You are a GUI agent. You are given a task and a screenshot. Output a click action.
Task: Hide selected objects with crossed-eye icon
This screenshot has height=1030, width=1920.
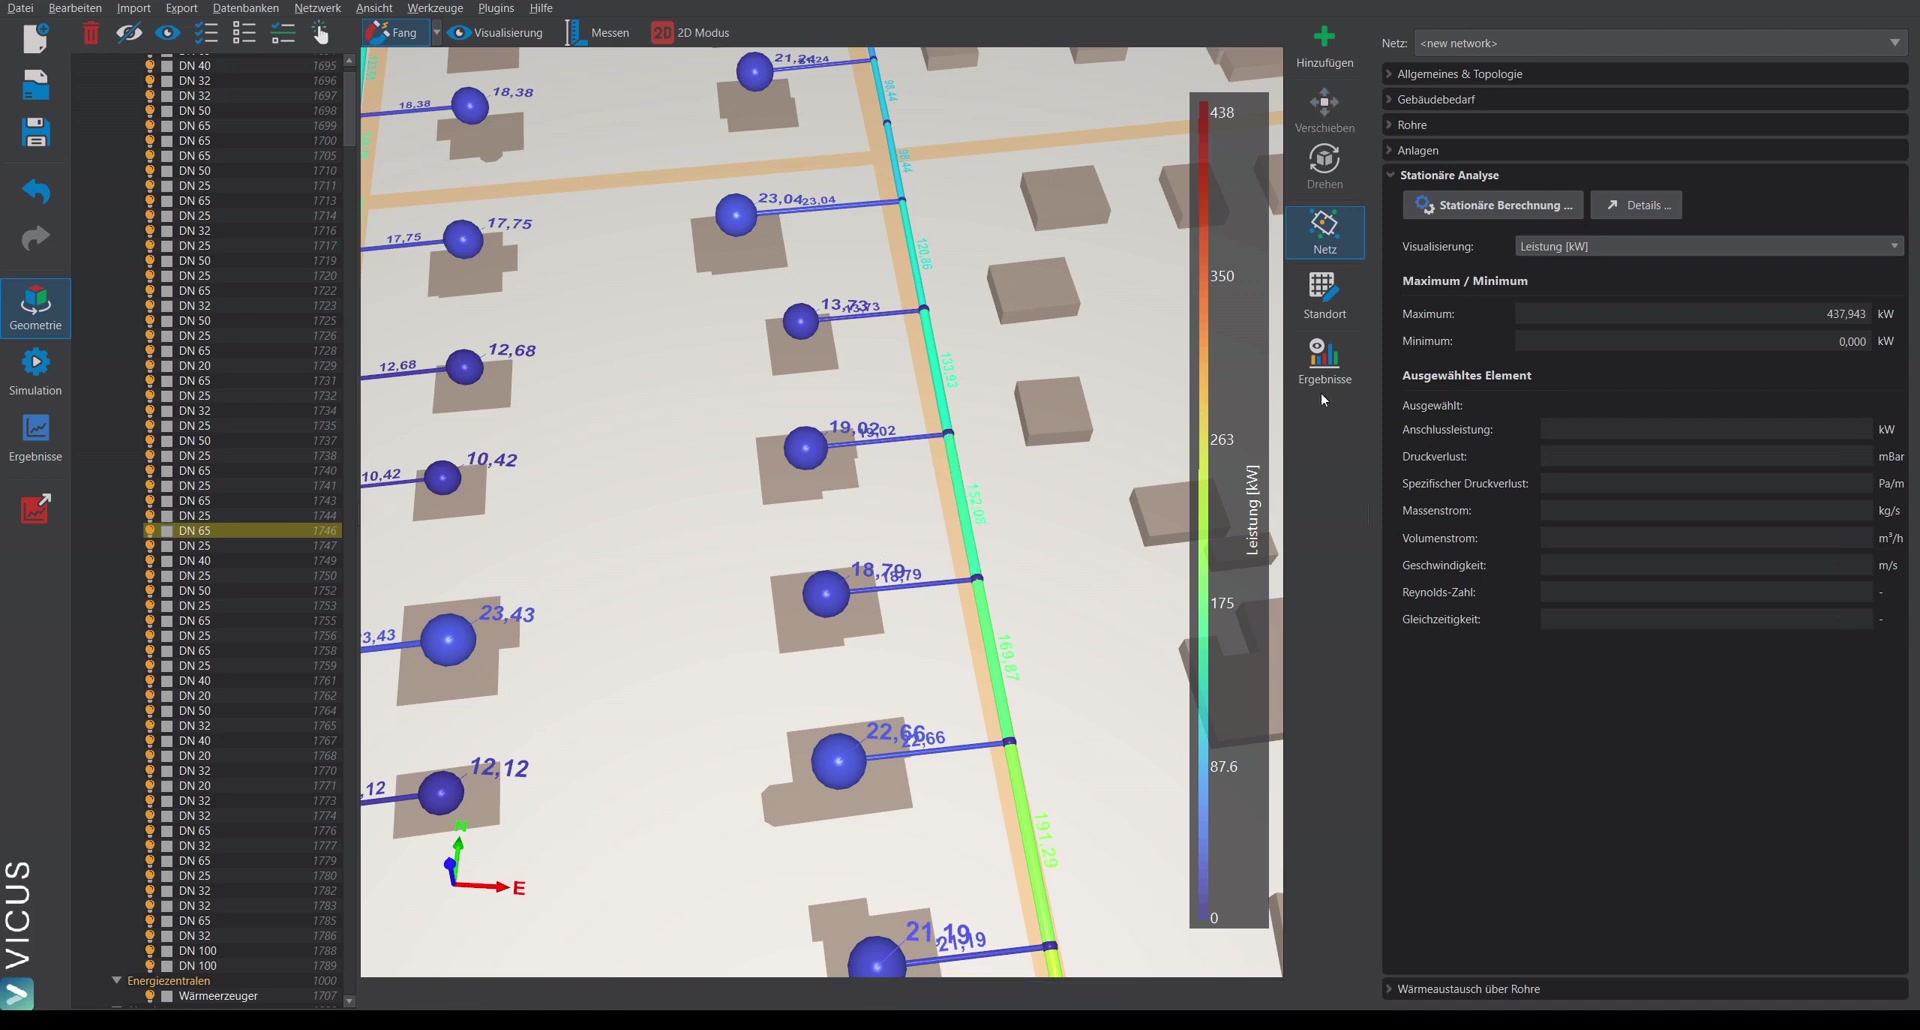coord(129,33)
